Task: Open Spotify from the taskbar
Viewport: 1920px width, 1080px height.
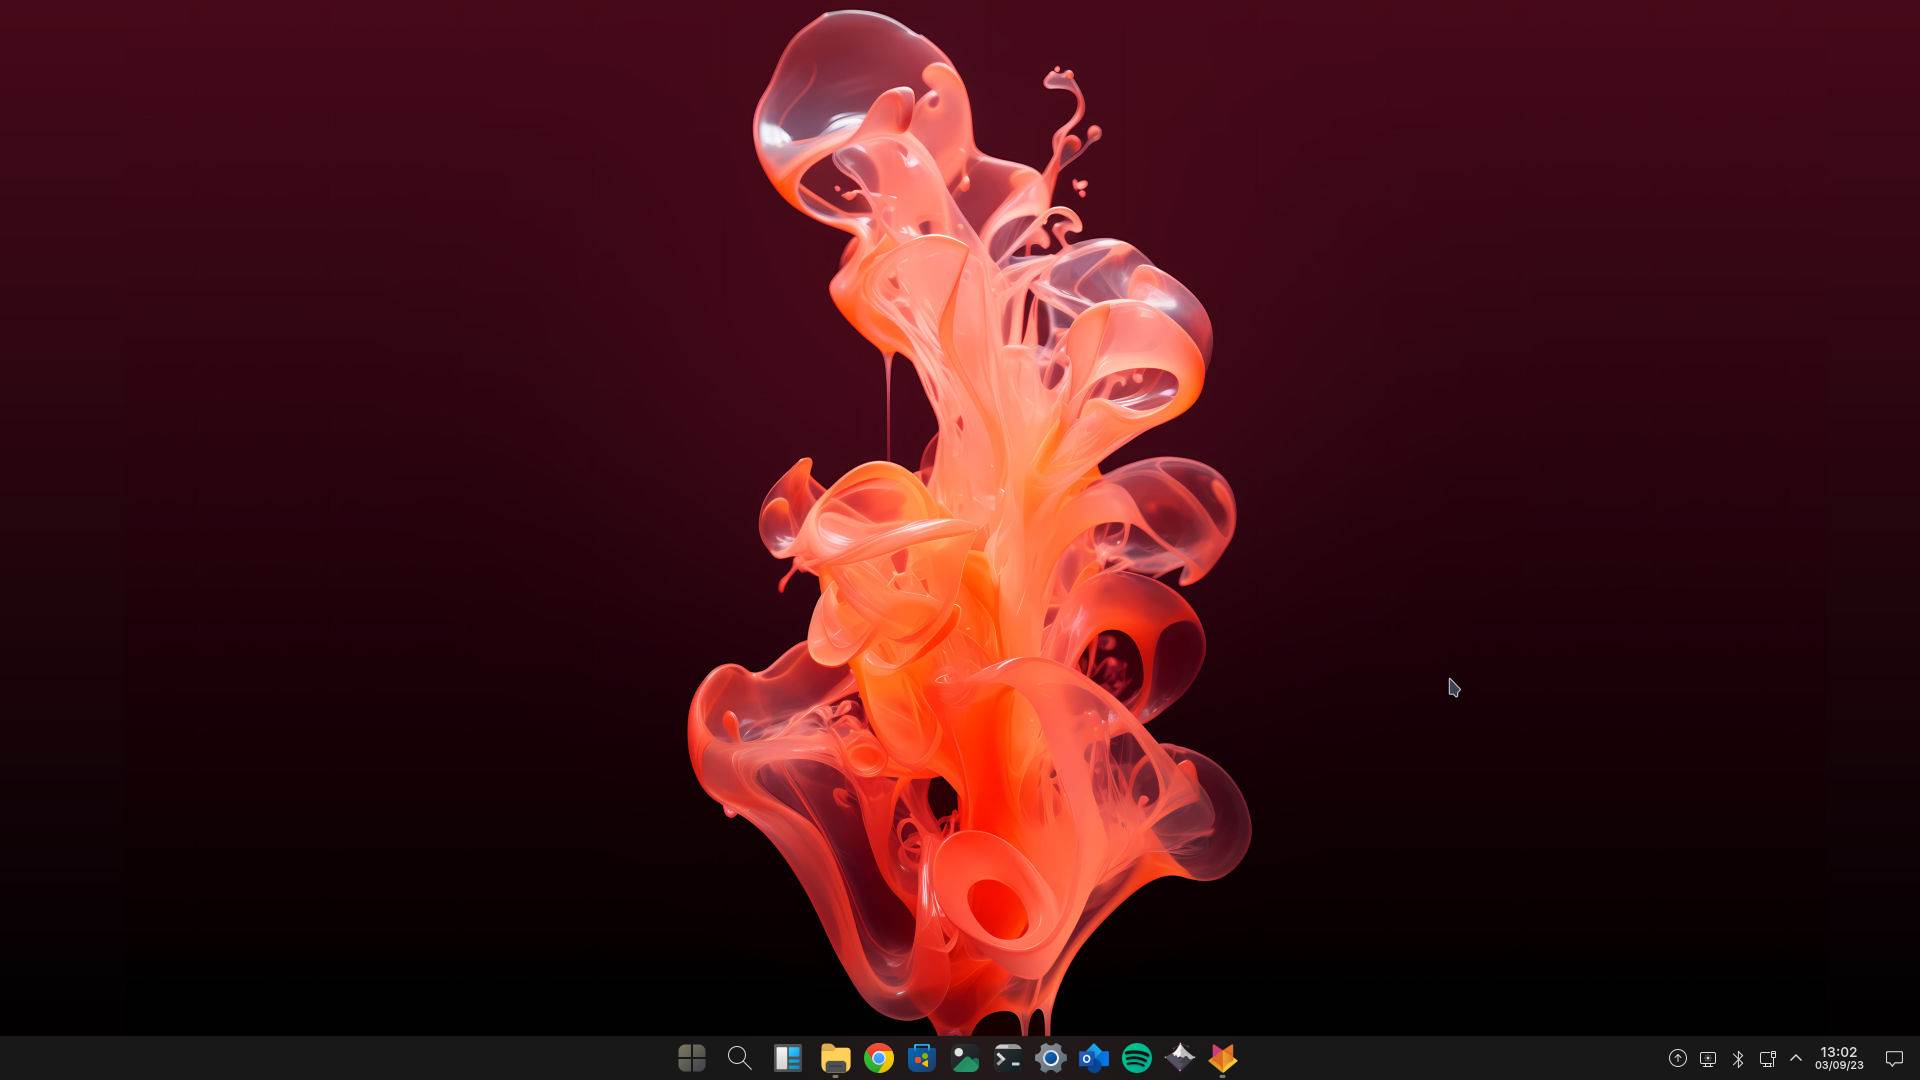Action: [1137, 1058]
